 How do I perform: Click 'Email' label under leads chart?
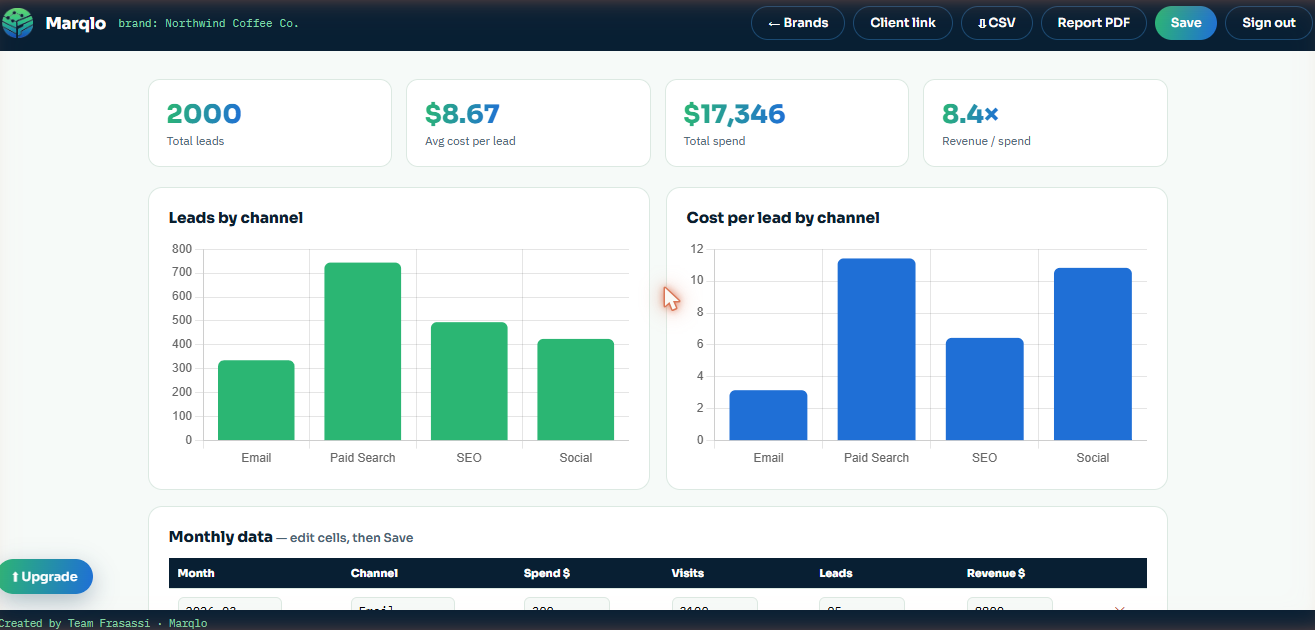[256, 458]
